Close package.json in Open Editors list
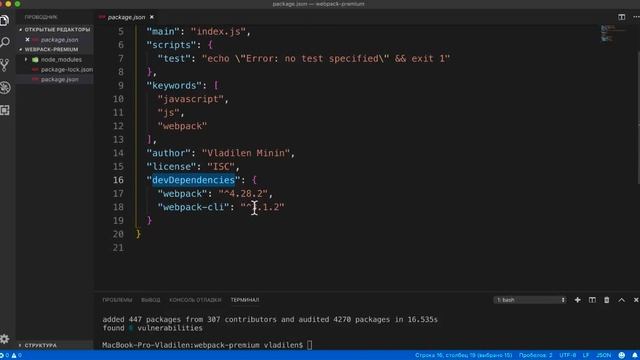Screen dimensions: 640x360 coord(27,40)
